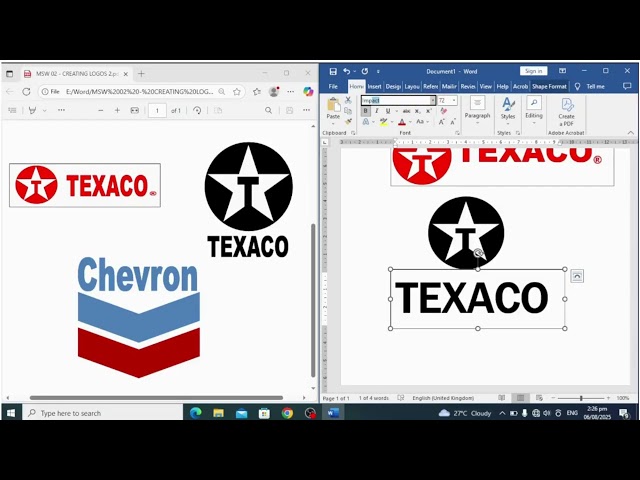Zoom in on the PDF with plus icon
The height and width of the screenshot is (480, 640).
[x=118, y=110]
